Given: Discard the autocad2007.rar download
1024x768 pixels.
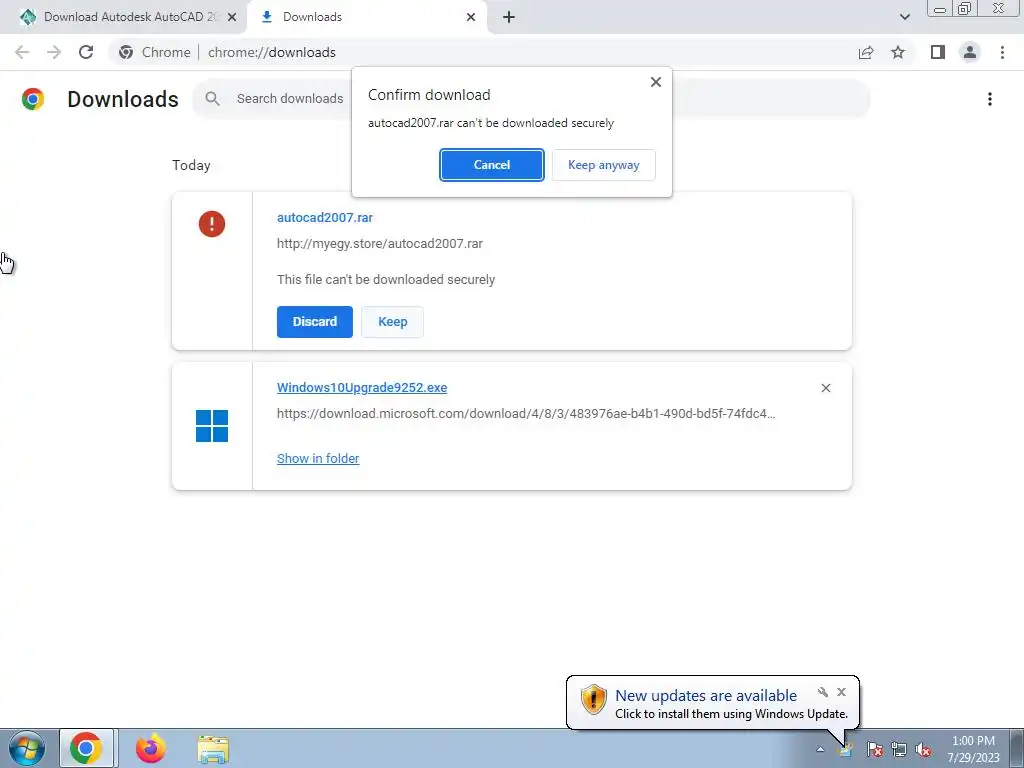Looking at the screenshot, I should (314, 321).
